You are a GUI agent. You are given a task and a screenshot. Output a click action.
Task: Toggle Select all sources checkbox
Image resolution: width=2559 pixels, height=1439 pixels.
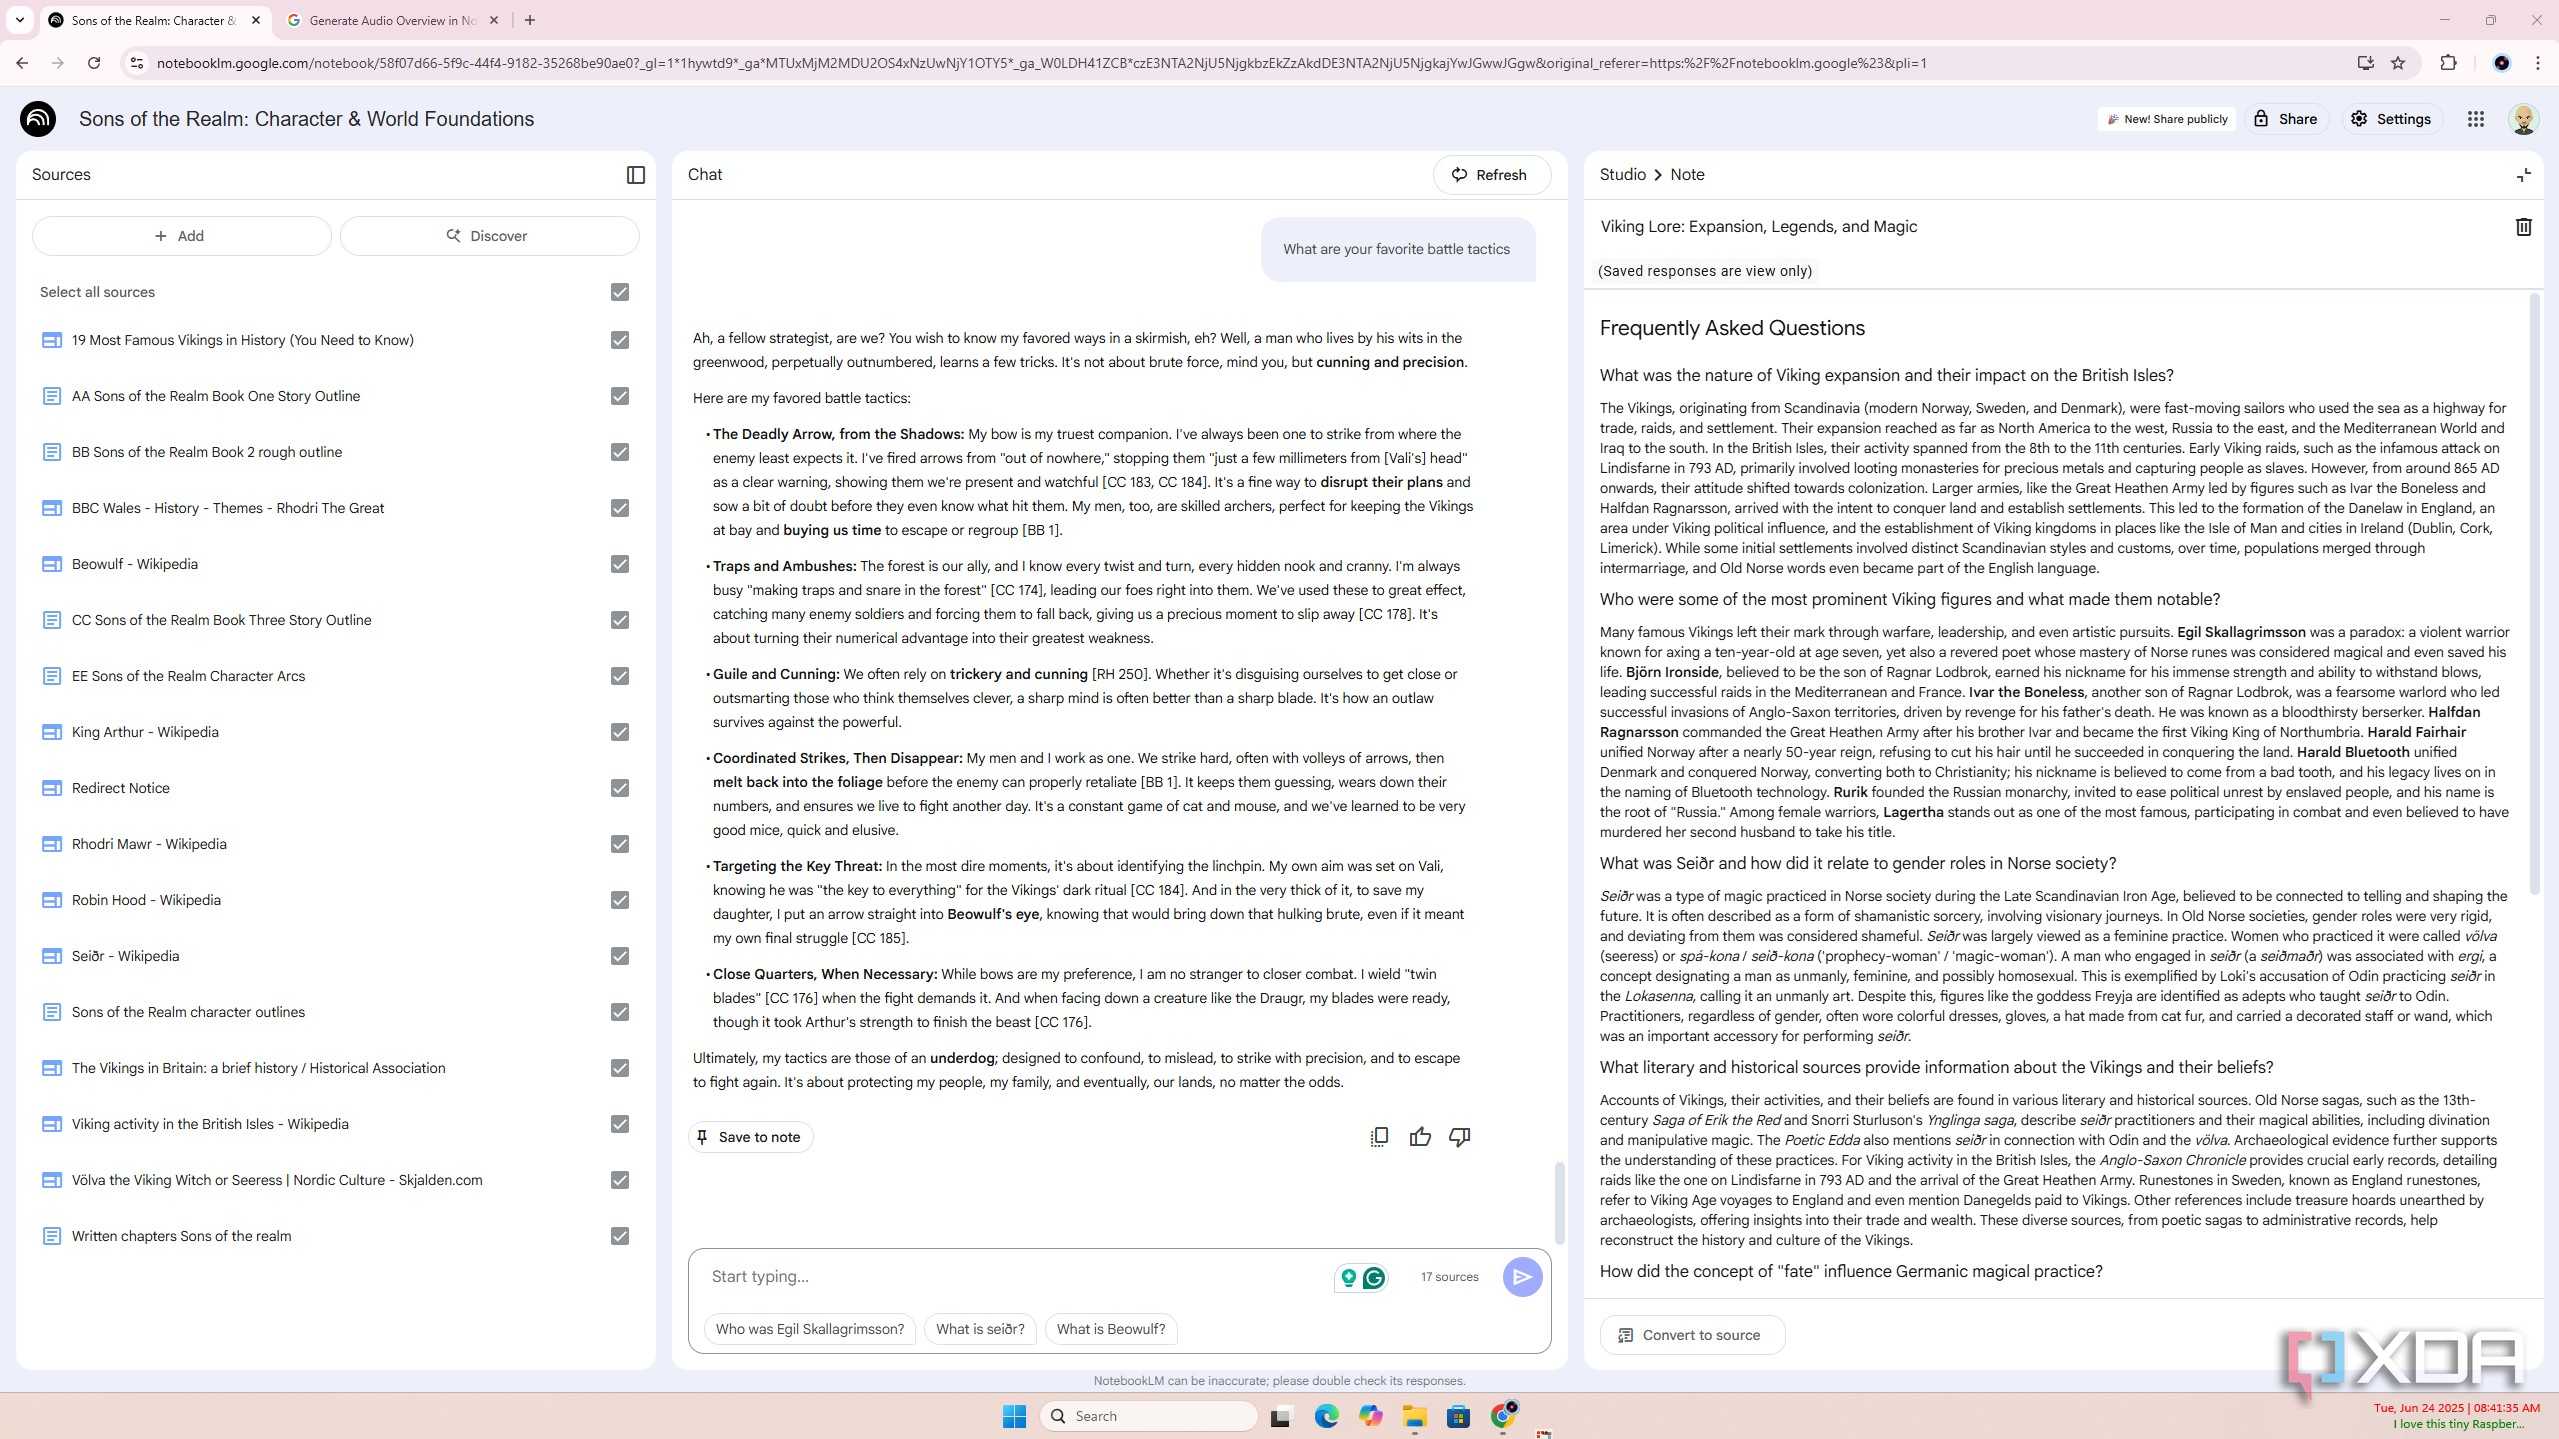[x=620, y=292]
